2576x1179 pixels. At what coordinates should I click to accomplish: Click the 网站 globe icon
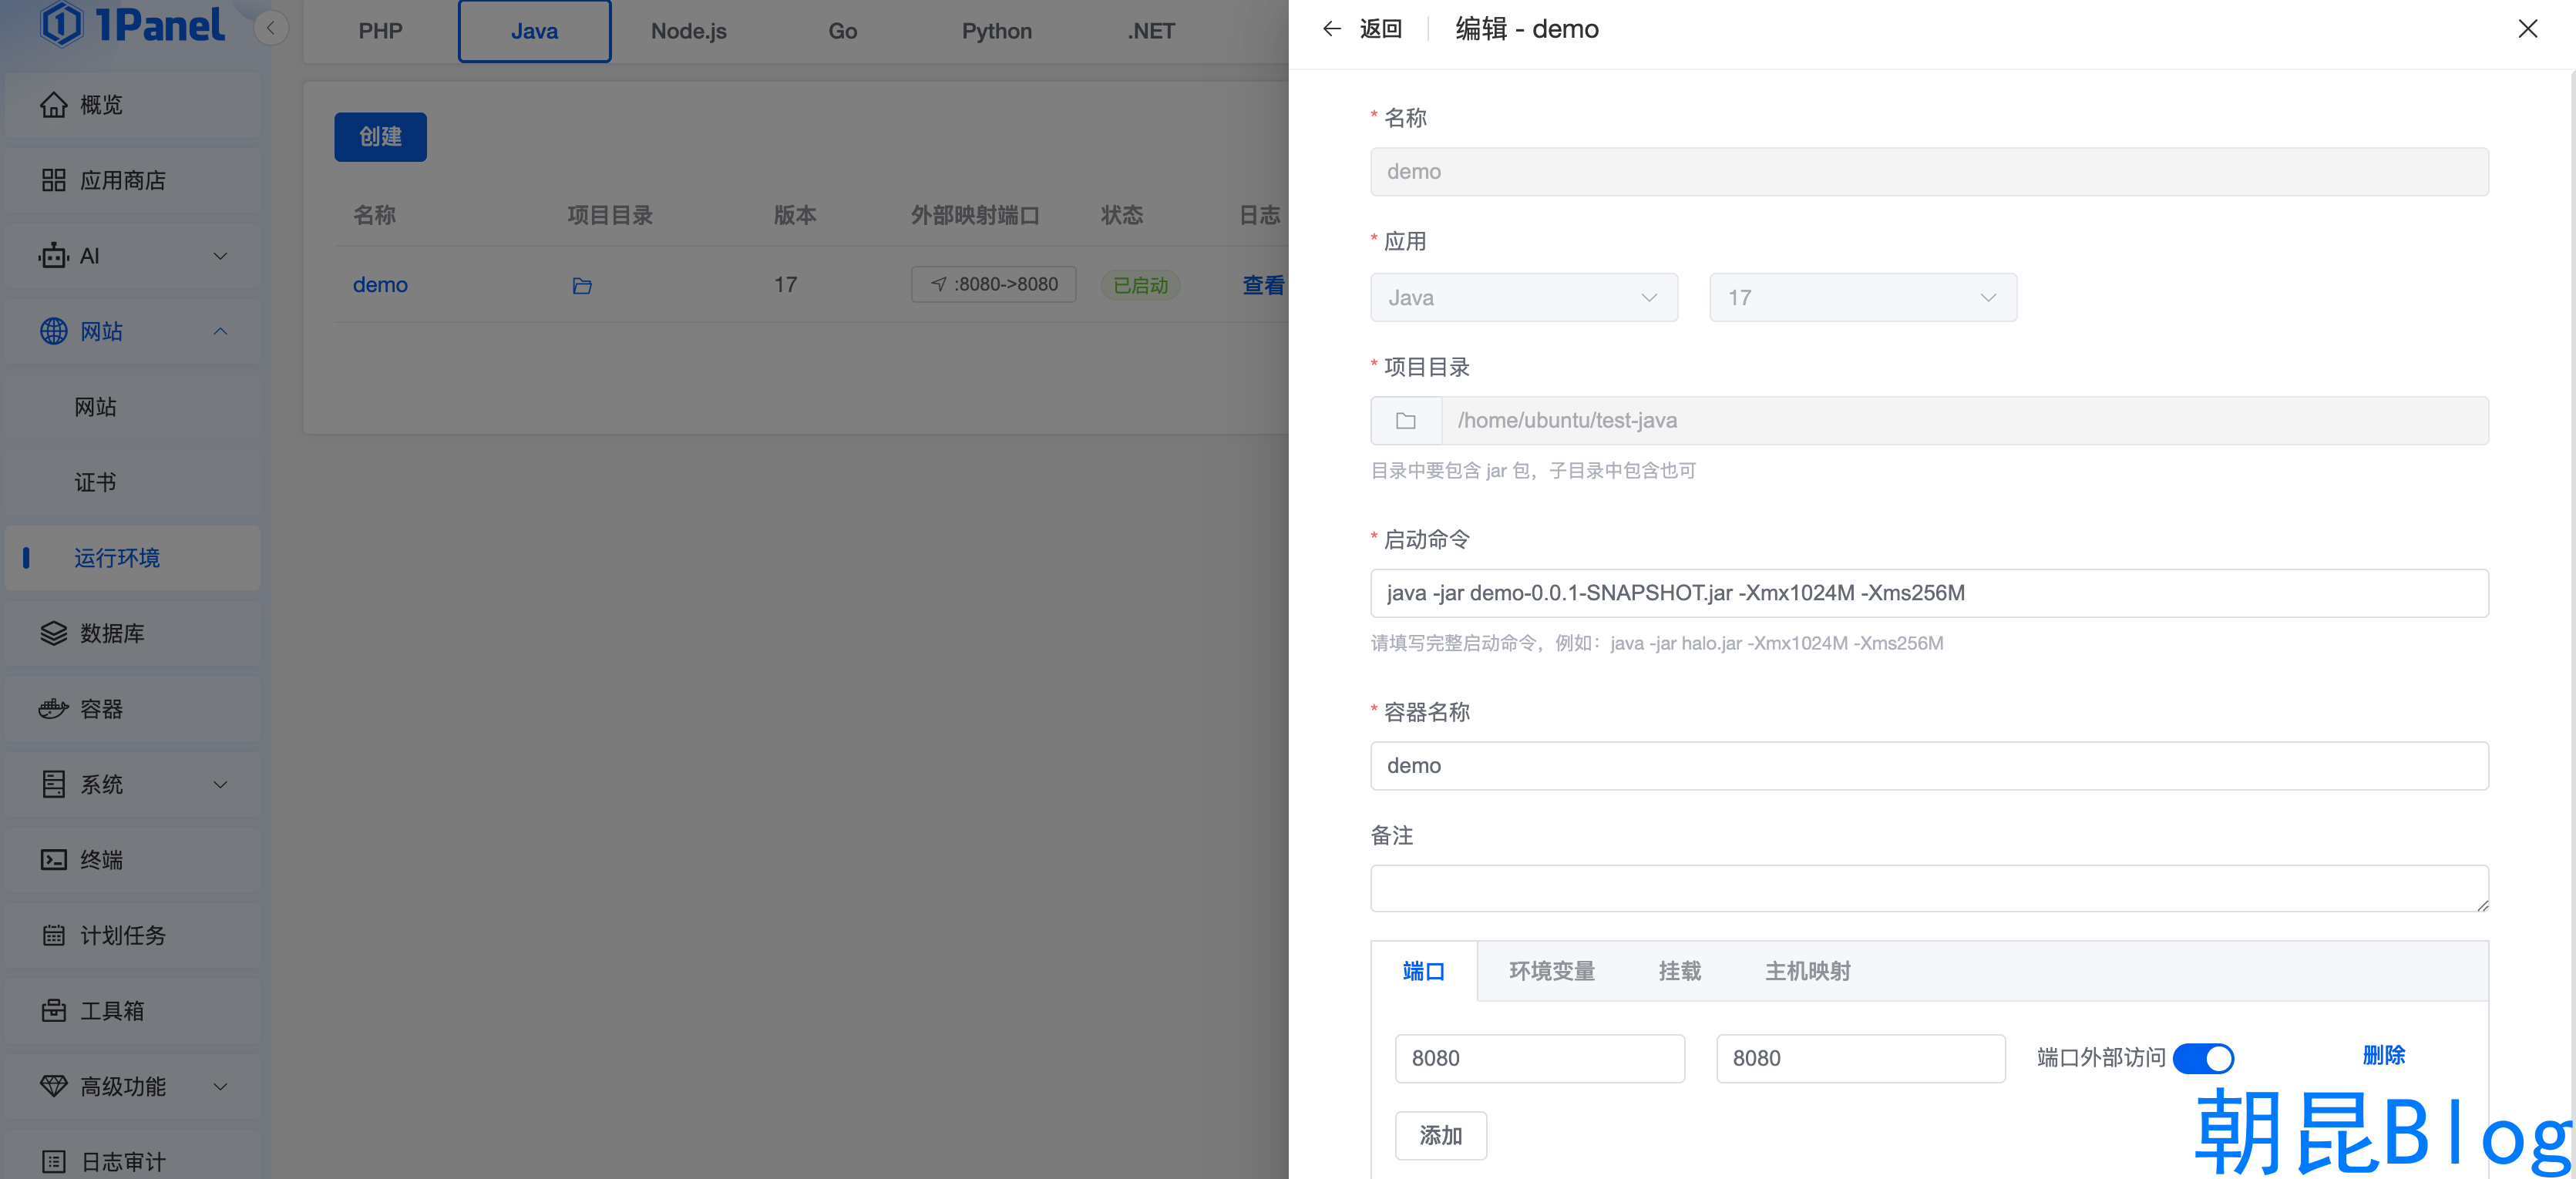click(x=54, y=331)
